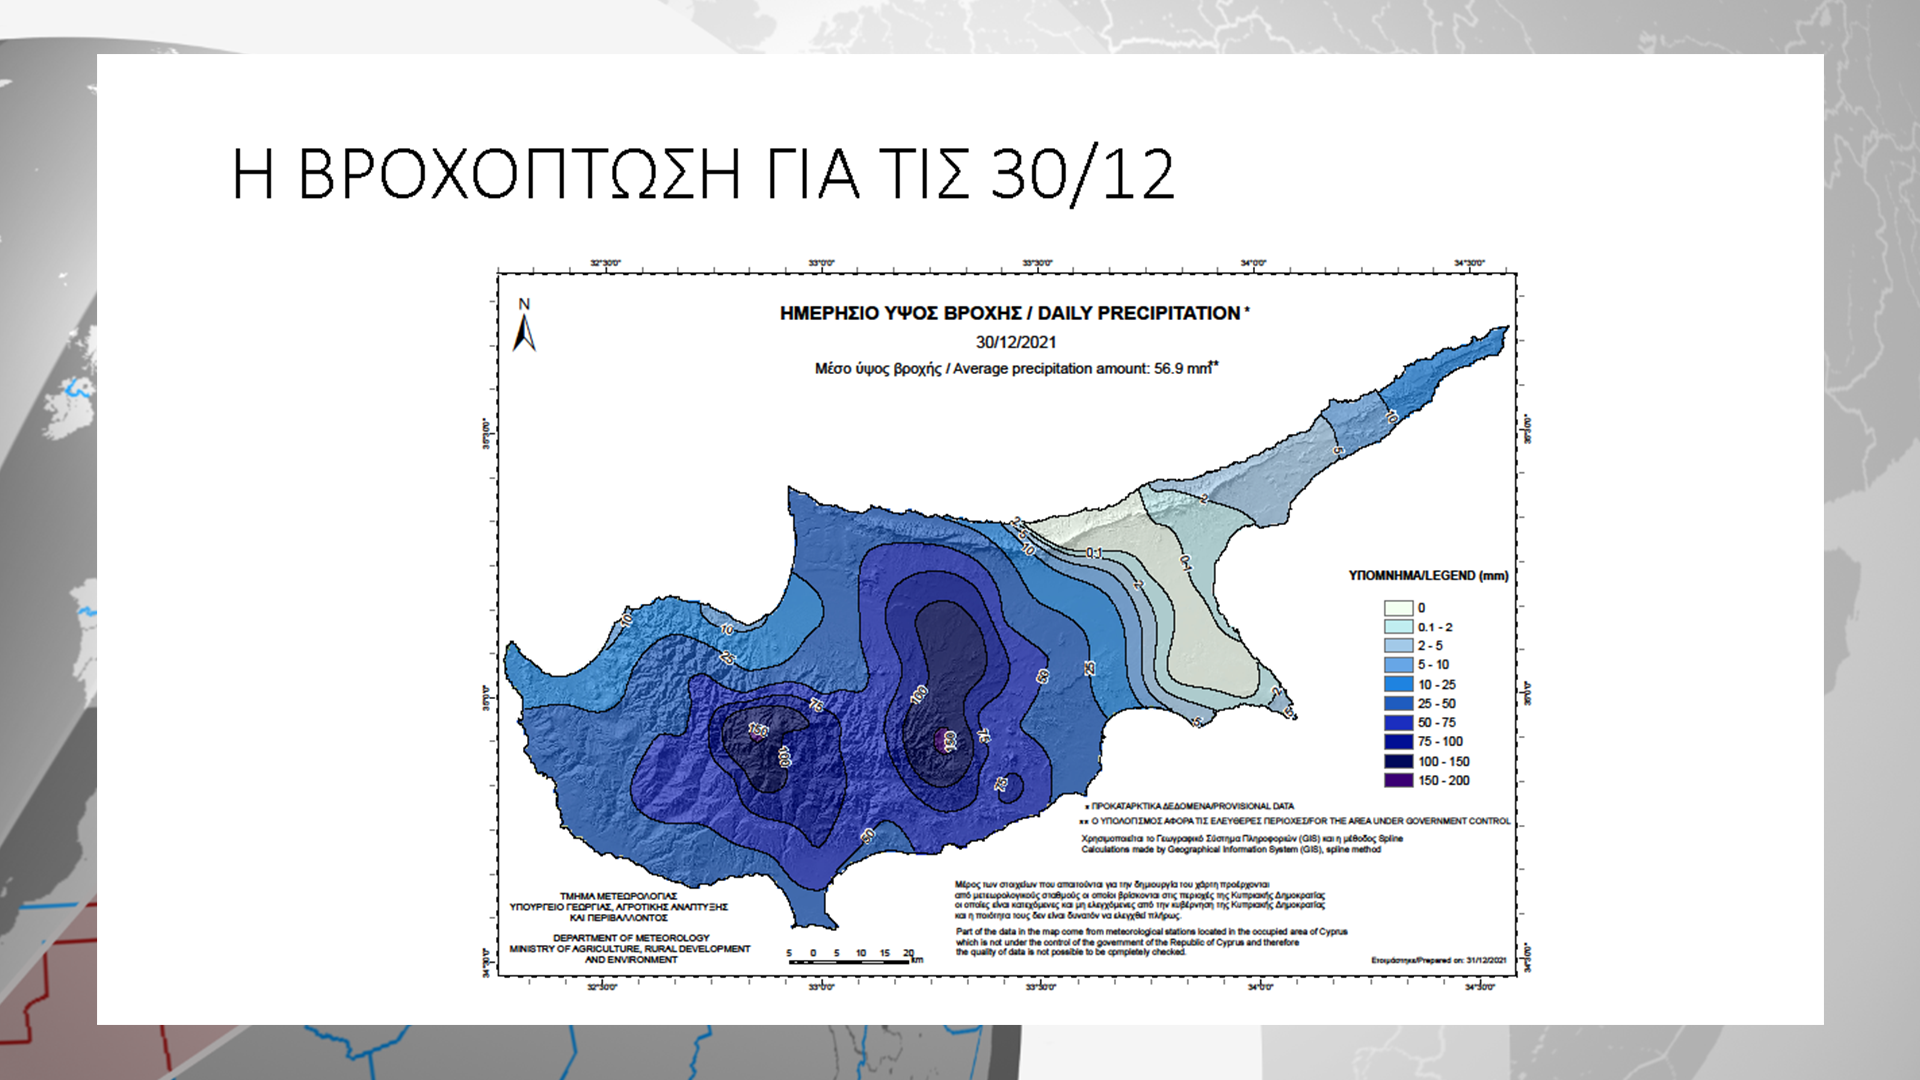Image resolution: width=1920 pixels, height=1080 pixels.
Task: Select the 100 - 150 legend swatch
Action: (1397, 762)
